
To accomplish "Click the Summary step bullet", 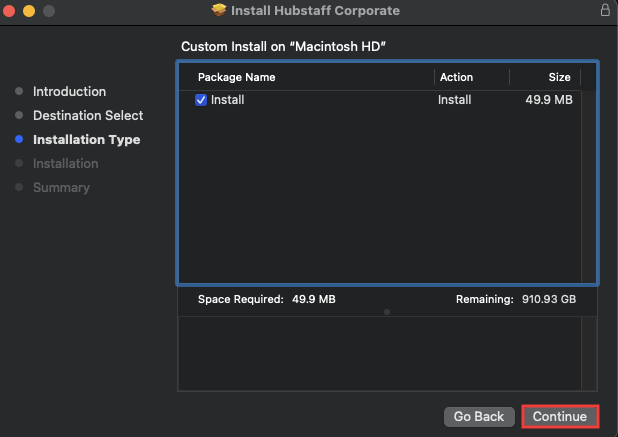I will click(x=19, y=187).
